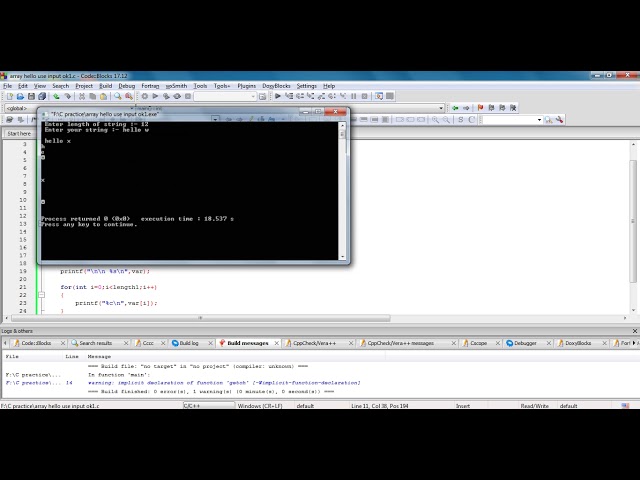Switch to the DoxyBlocks tab

point(578,343)
